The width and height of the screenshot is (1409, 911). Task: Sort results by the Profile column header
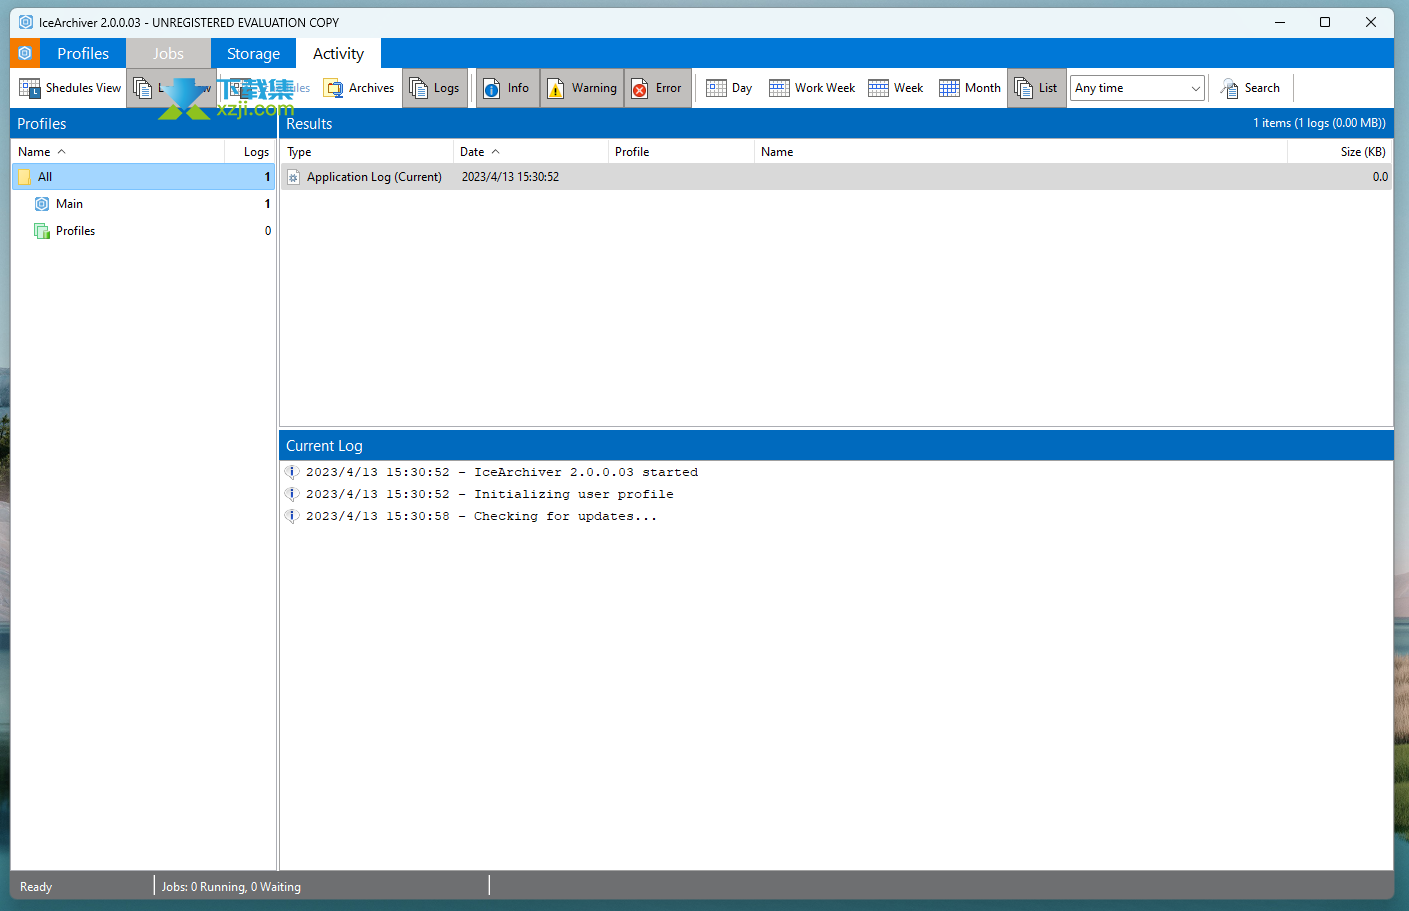681,152
